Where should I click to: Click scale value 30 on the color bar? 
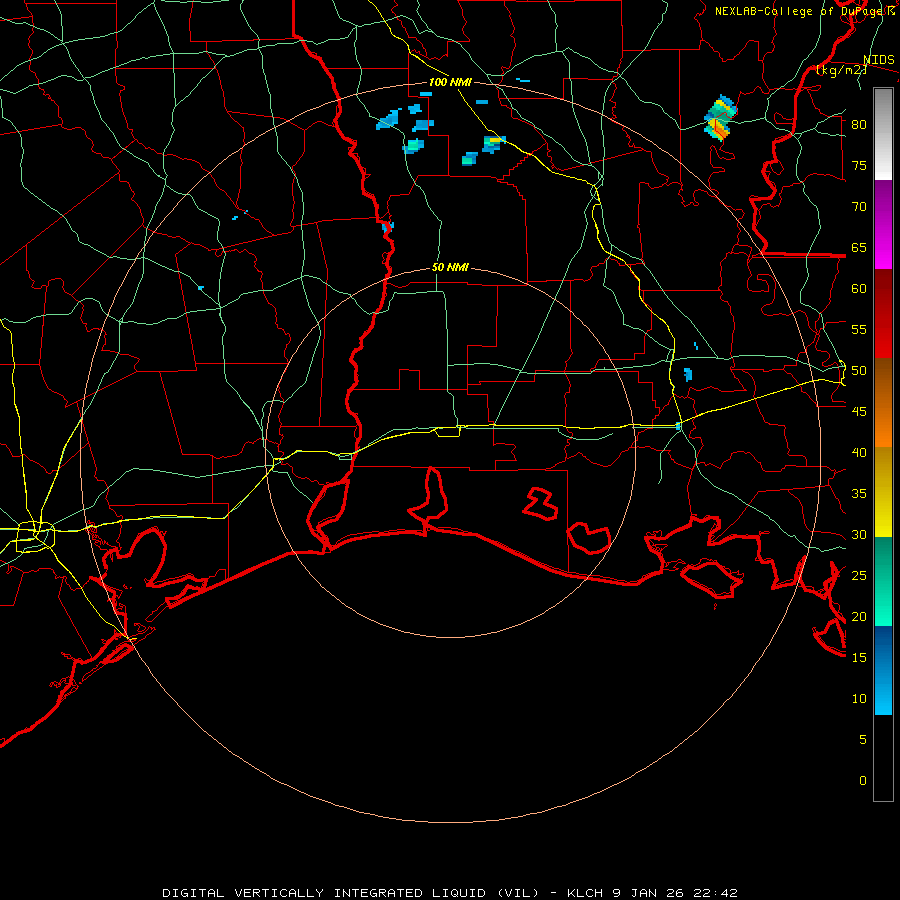click(x=859, y=535)
